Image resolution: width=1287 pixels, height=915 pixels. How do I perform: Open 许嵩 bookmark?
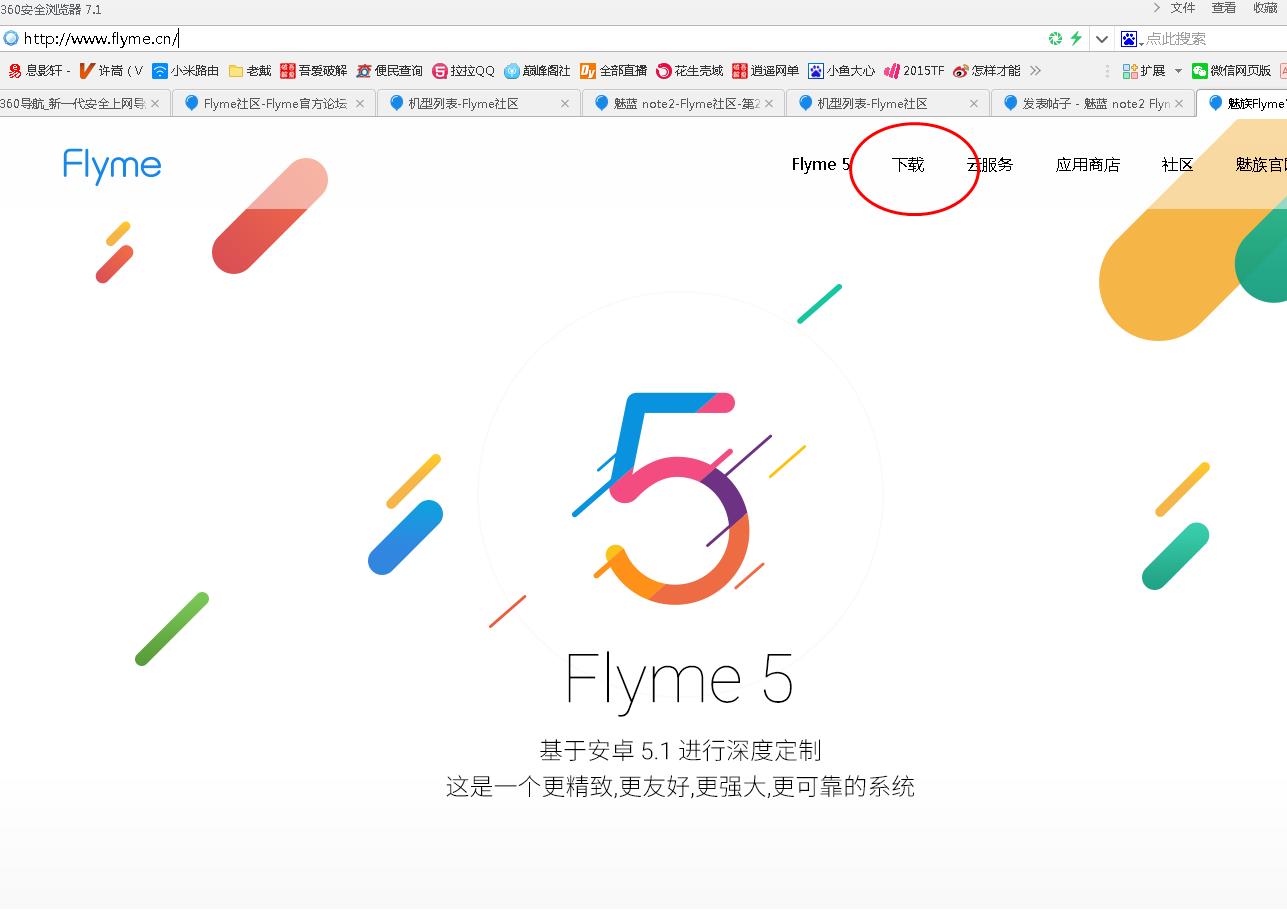click(111, 71)
